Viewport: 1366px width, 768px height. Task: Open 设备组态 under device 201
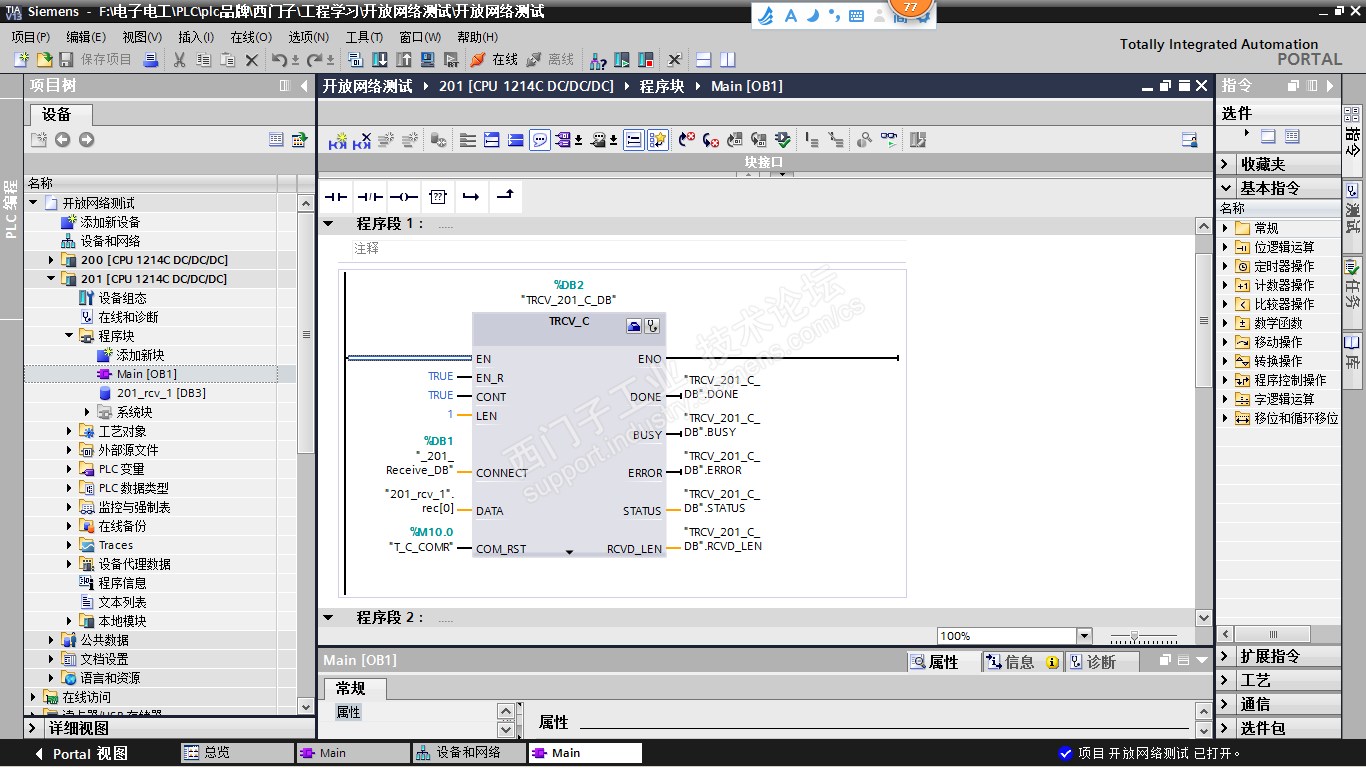[122, 298]
